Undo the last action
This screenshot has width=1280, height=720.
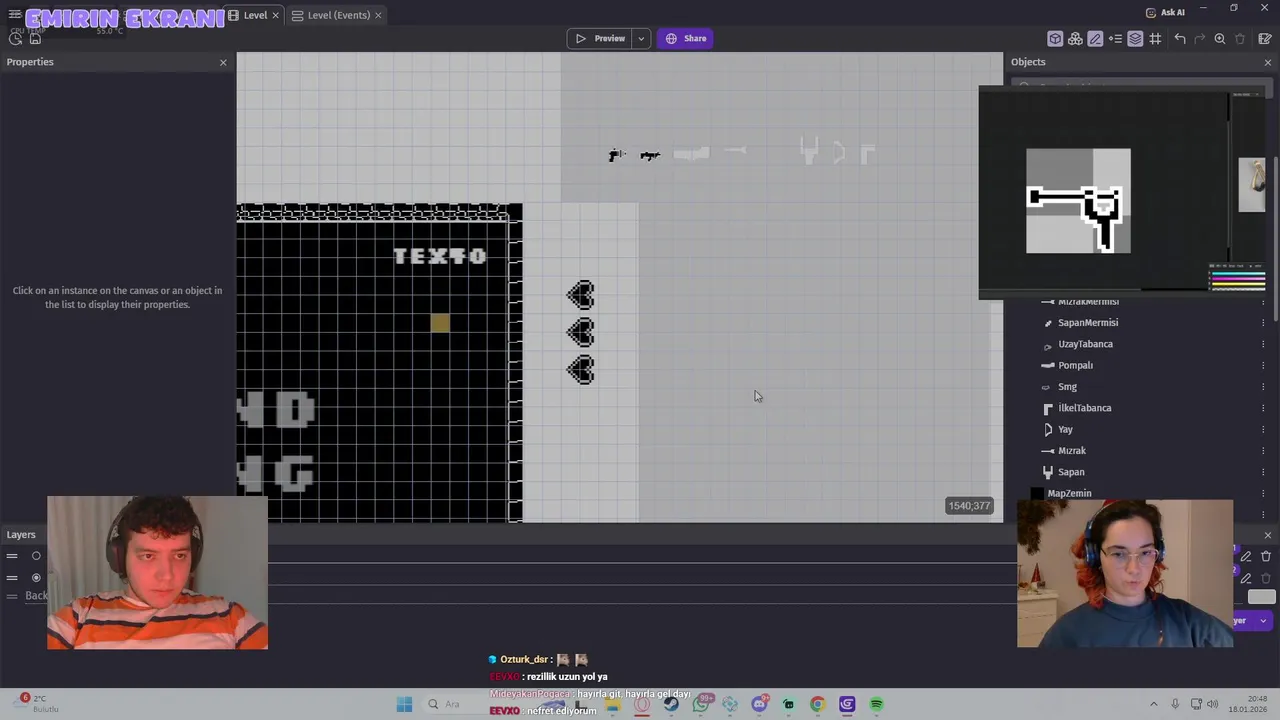tap(1180, 38)
